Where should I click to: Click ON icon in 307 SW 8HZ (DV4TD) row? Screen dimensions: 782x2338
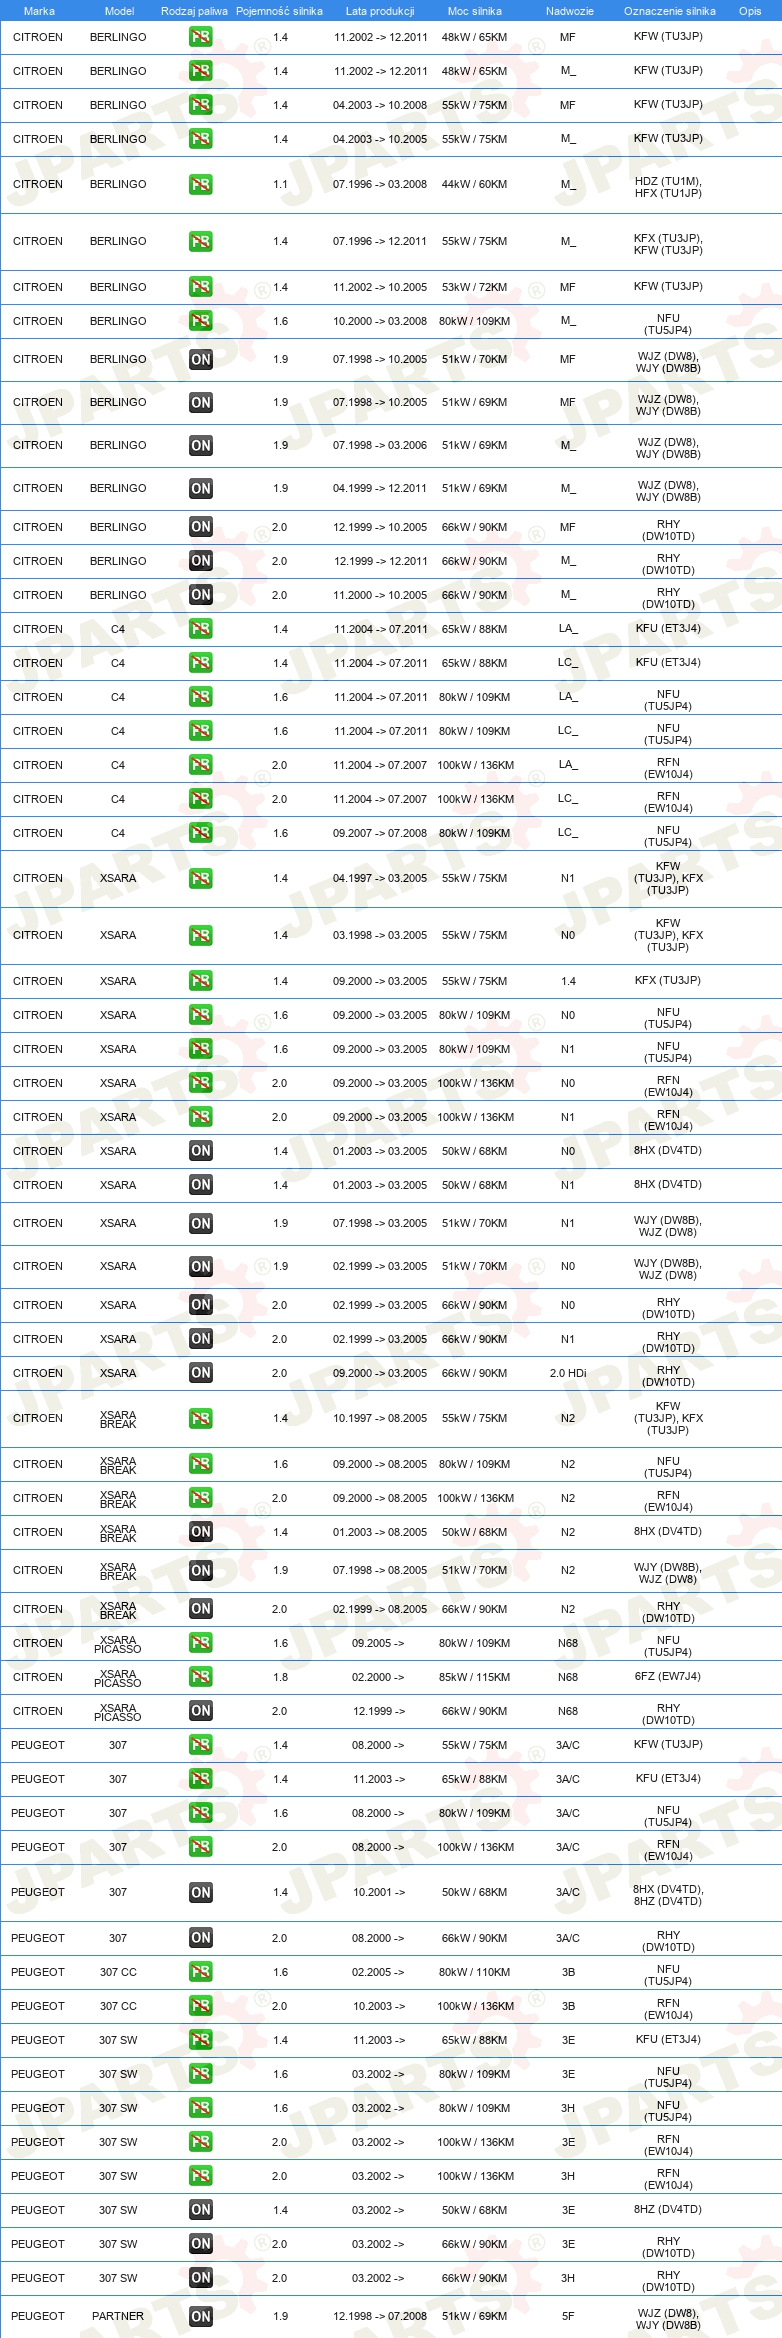click(200, 2210)
